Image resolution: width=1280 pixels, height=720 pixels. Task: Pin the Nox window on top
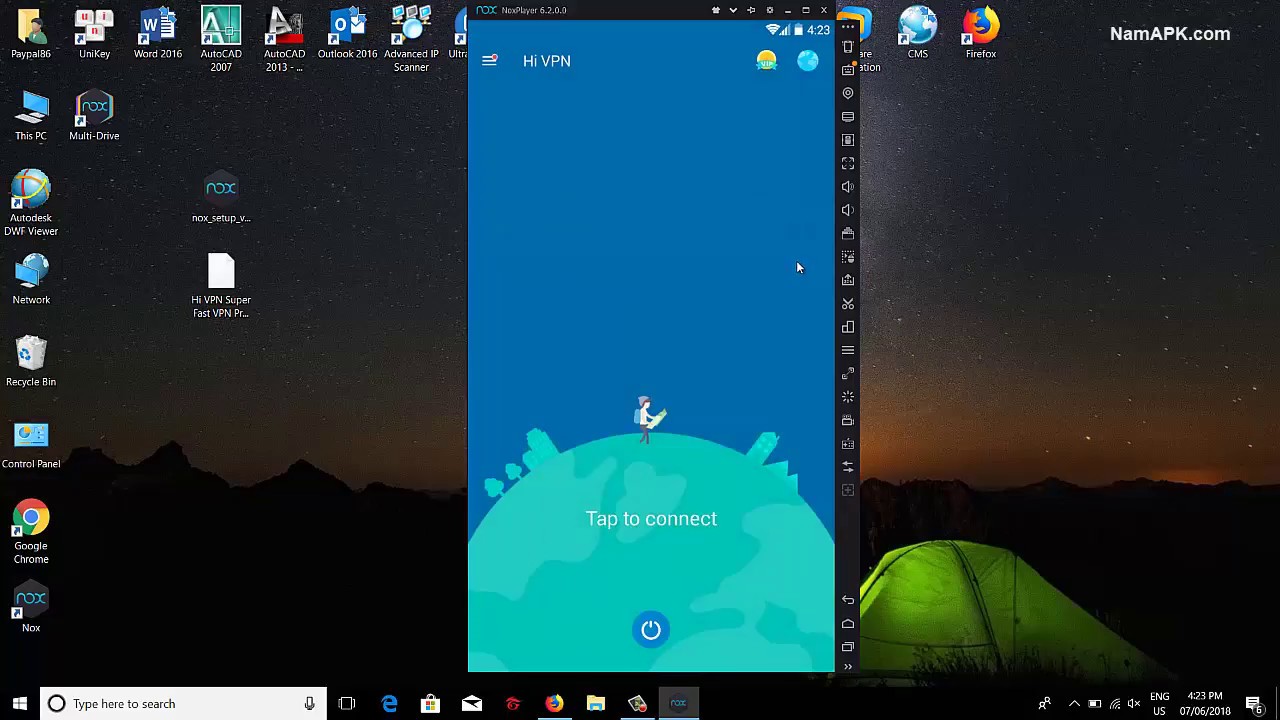(751, 10)
